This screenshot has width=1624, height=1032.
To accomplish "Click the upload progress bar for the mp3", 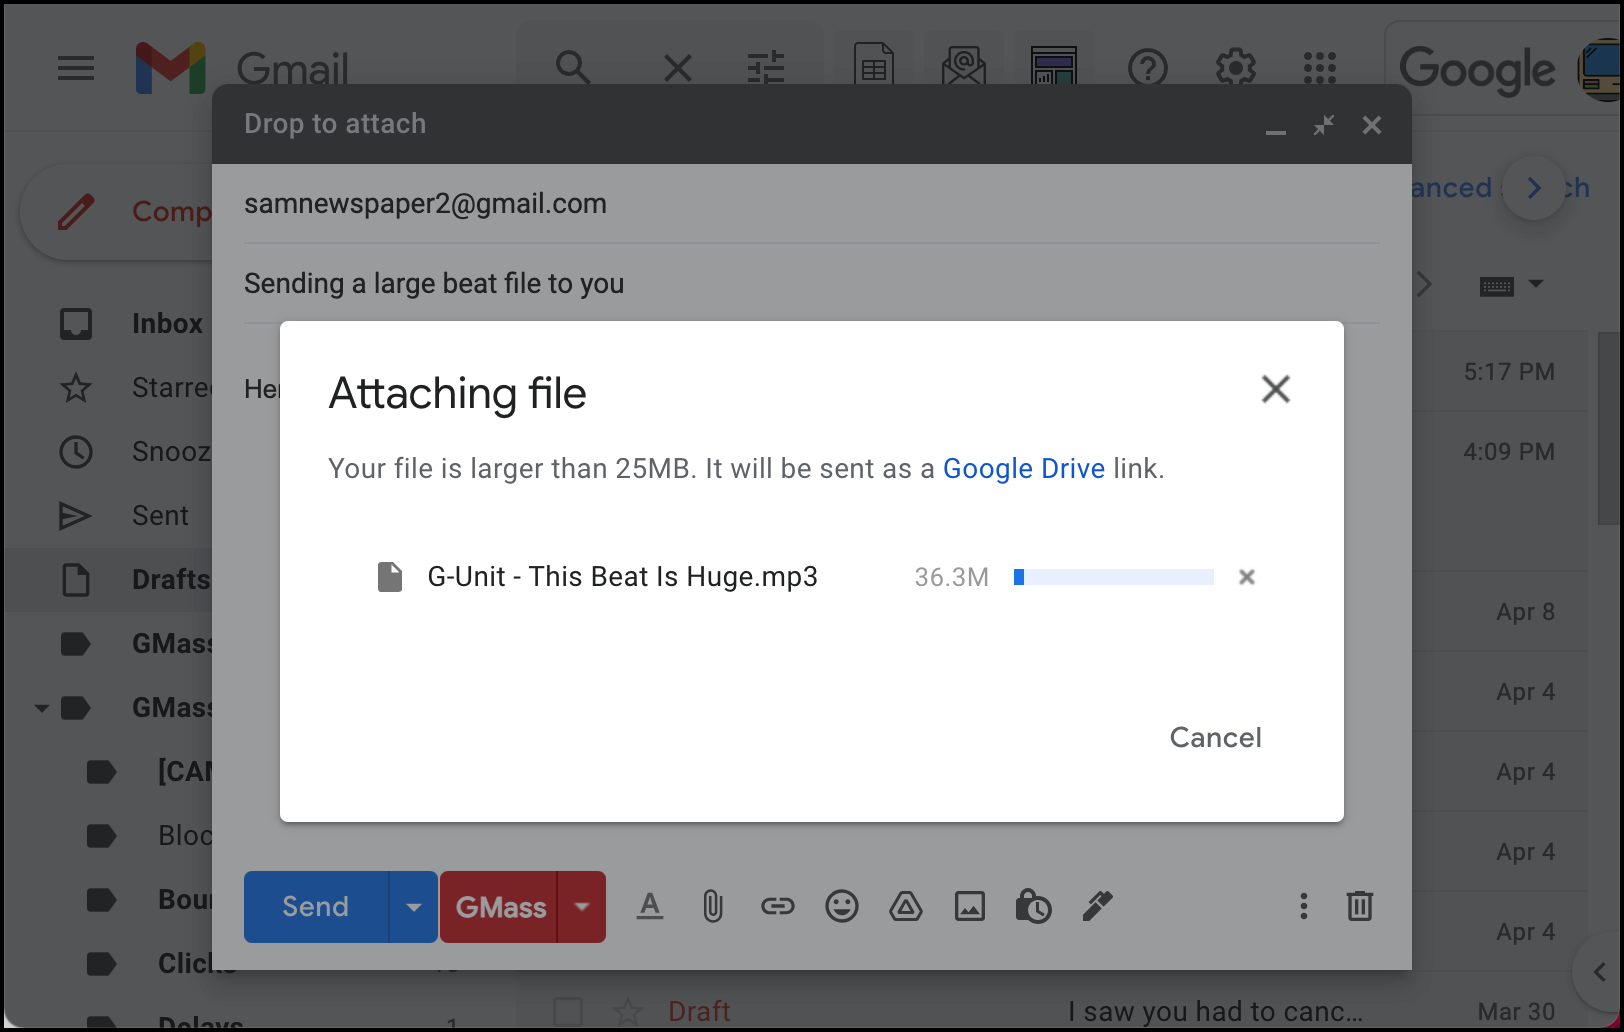I will [1114, 577].
